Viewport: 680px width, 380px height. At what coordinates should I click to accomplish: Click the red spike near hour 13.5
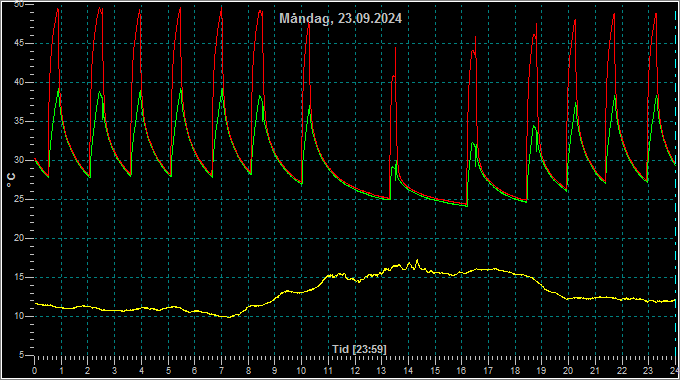click(x=396, y=48)
